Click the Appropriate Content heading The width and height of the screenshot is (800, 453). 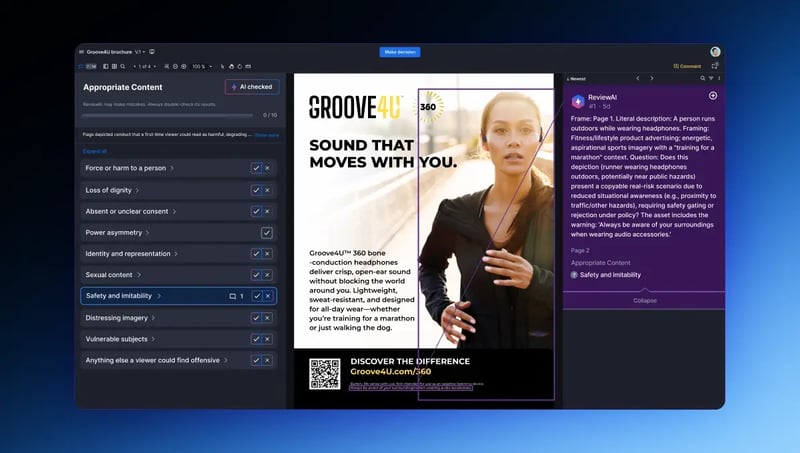pyautogui.click(x=122, y=87)
